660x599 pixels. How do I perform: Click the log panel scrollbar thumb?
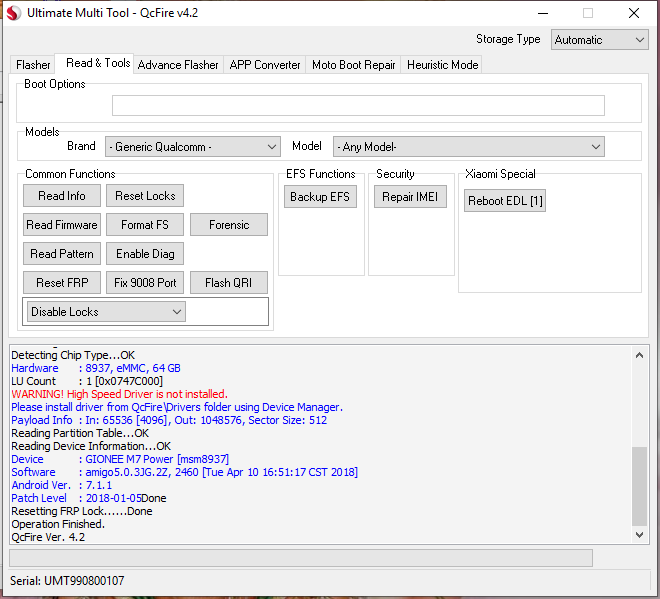(639, 486)
